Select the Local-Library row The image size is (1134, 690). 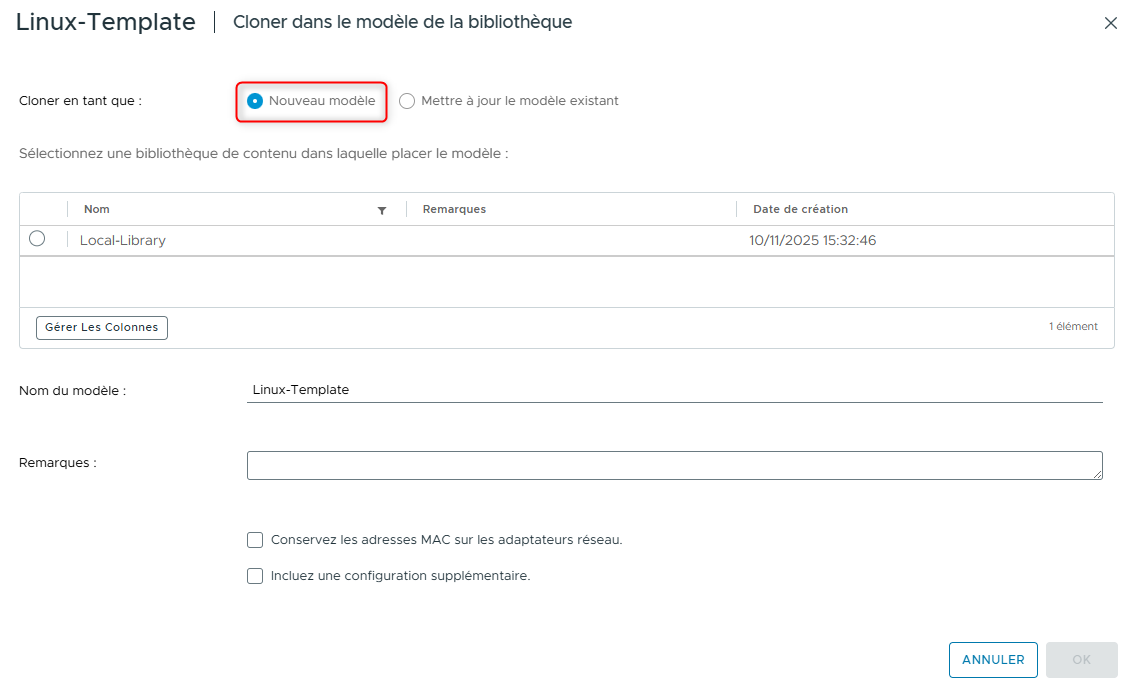pyautogui.click(x=123, y=240)
